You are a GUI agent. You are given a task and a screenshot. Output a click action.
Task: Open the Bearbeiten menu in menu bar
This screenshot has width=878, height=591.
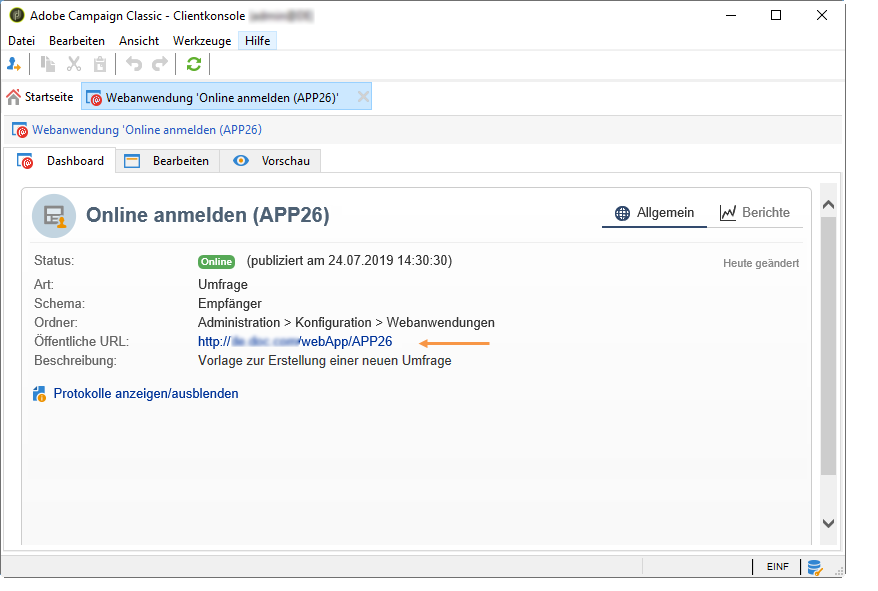point(77,41)
